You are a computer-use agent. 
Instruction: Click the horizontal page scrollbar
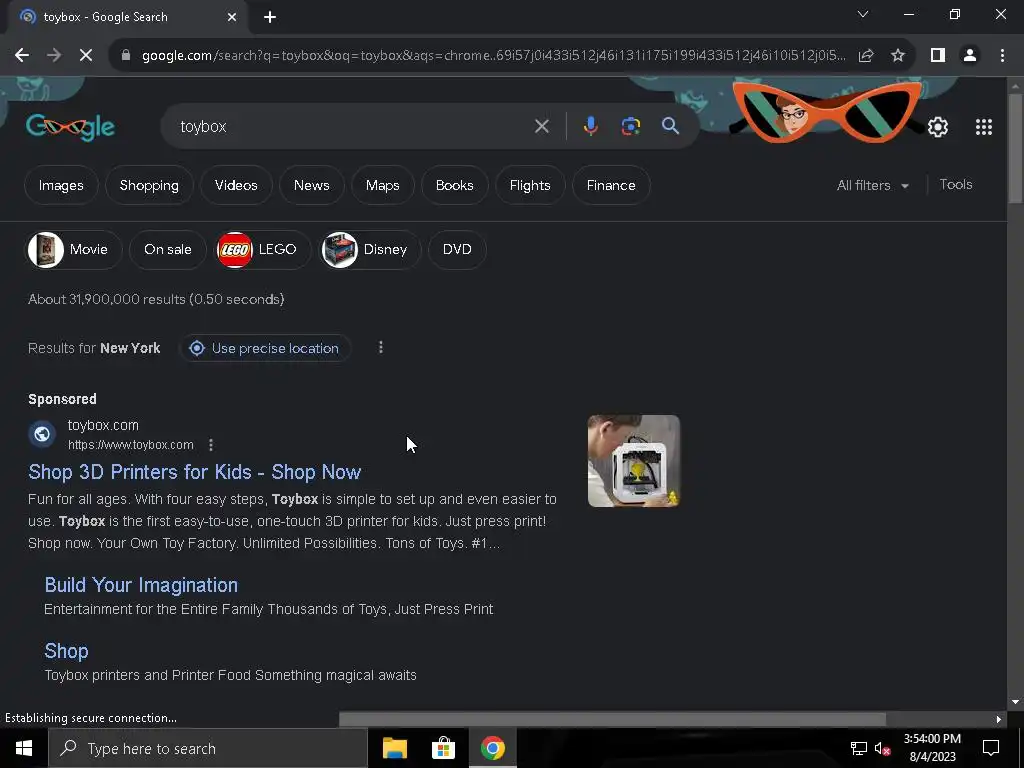tap(612, 719)
